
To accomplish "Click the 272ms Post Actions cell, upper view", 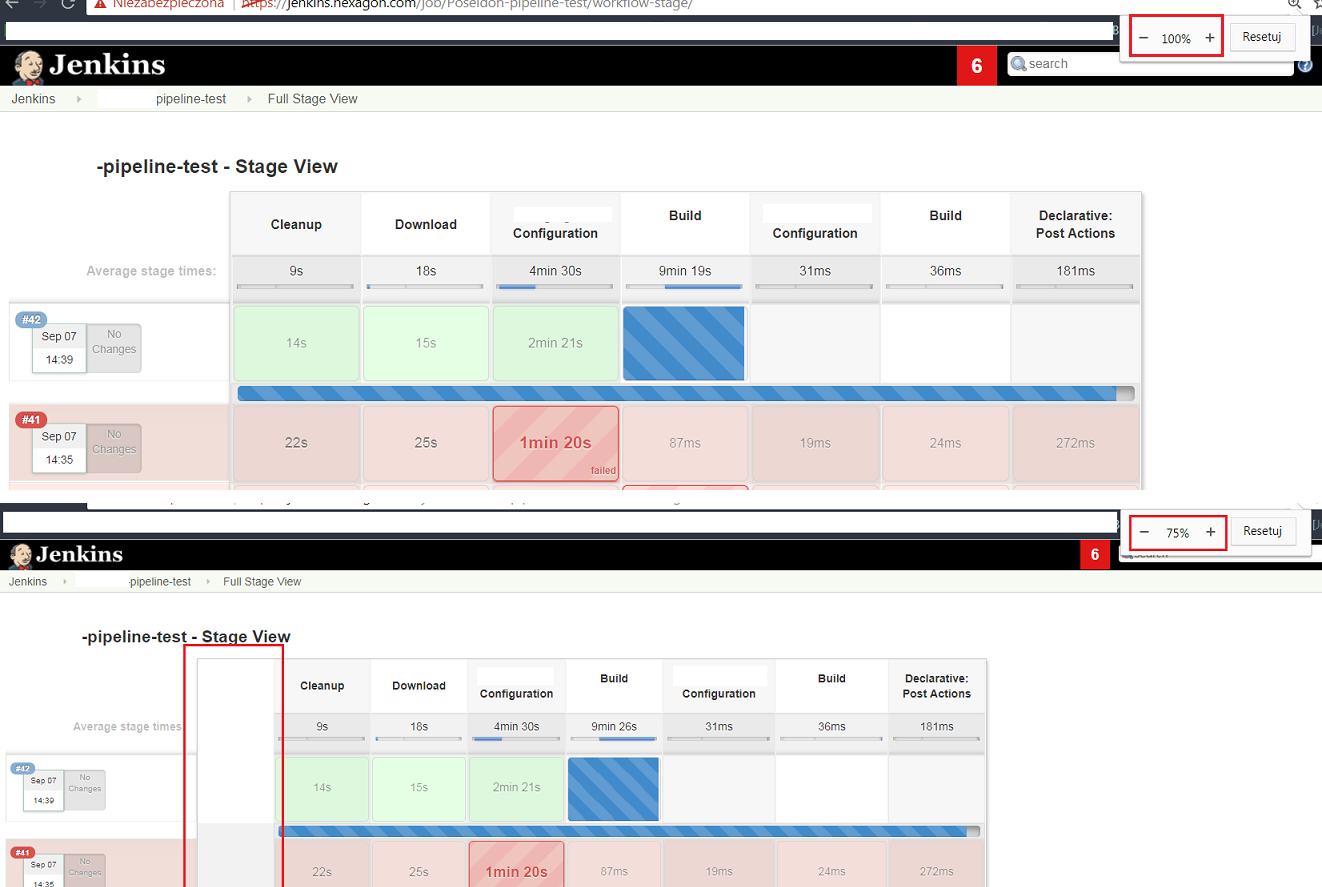I will (1075, 442).
